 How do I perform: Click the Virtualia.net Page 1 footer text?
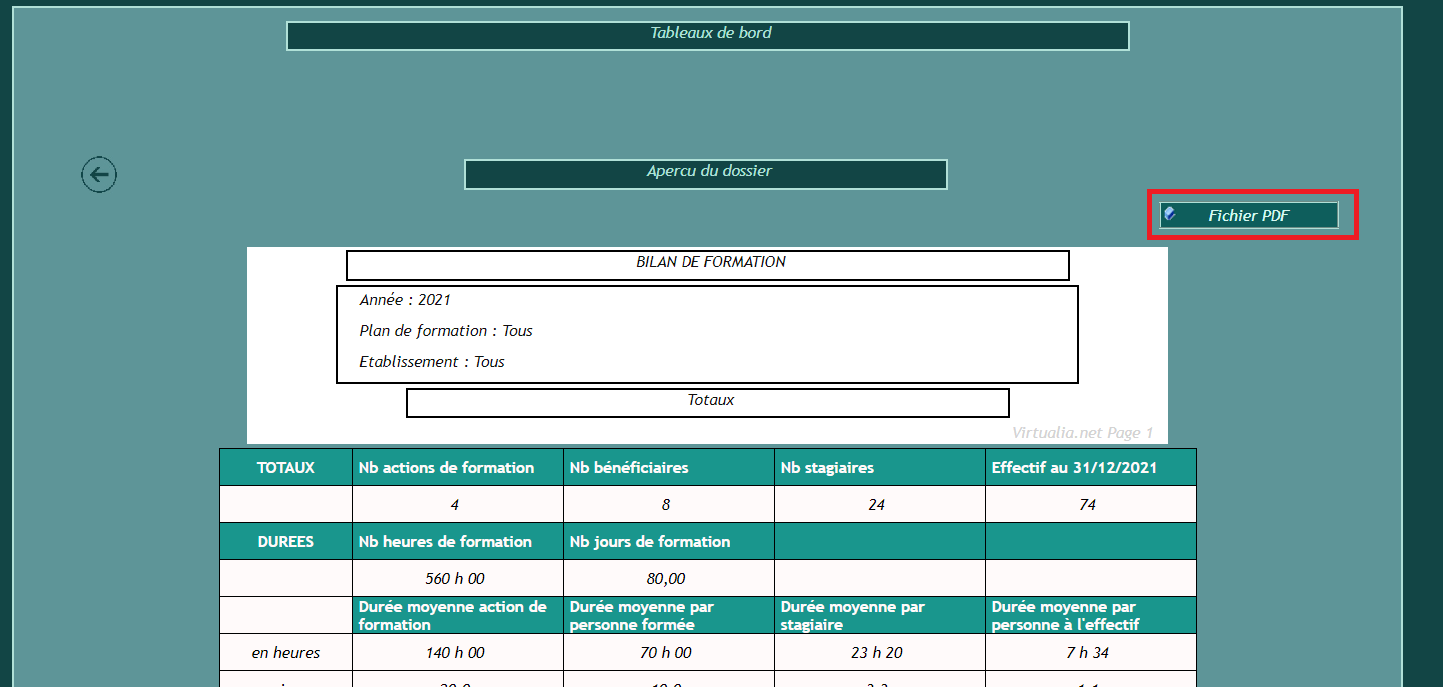(x=1082, y=433)
